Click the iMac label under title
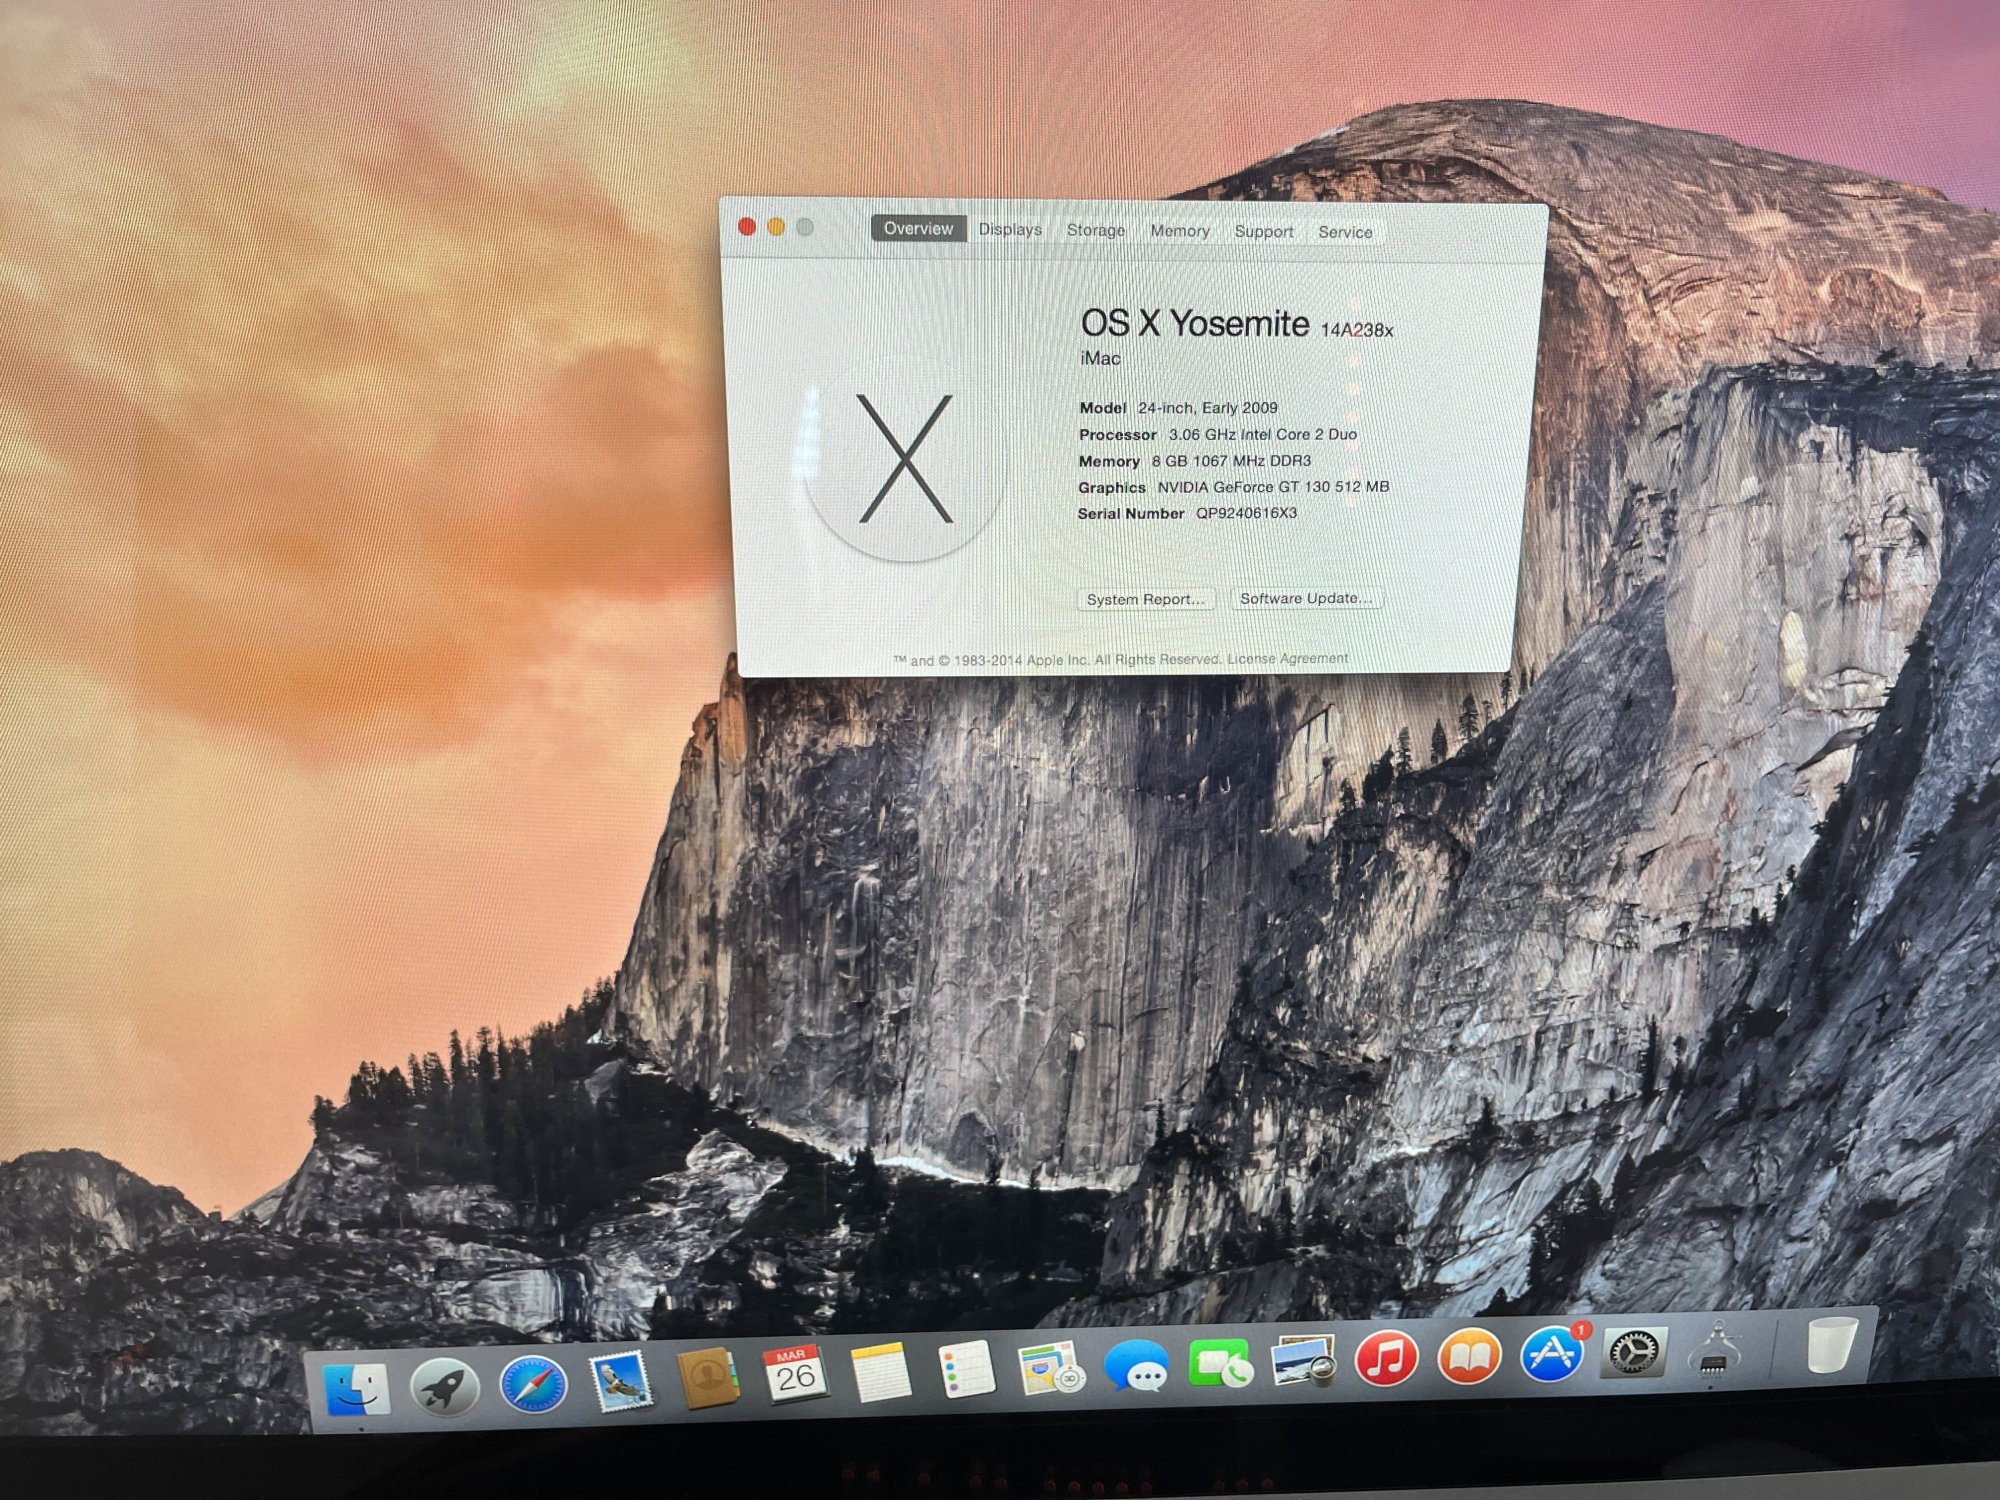This screenshot has height=1500, width=2000. tap(1100, 358)
